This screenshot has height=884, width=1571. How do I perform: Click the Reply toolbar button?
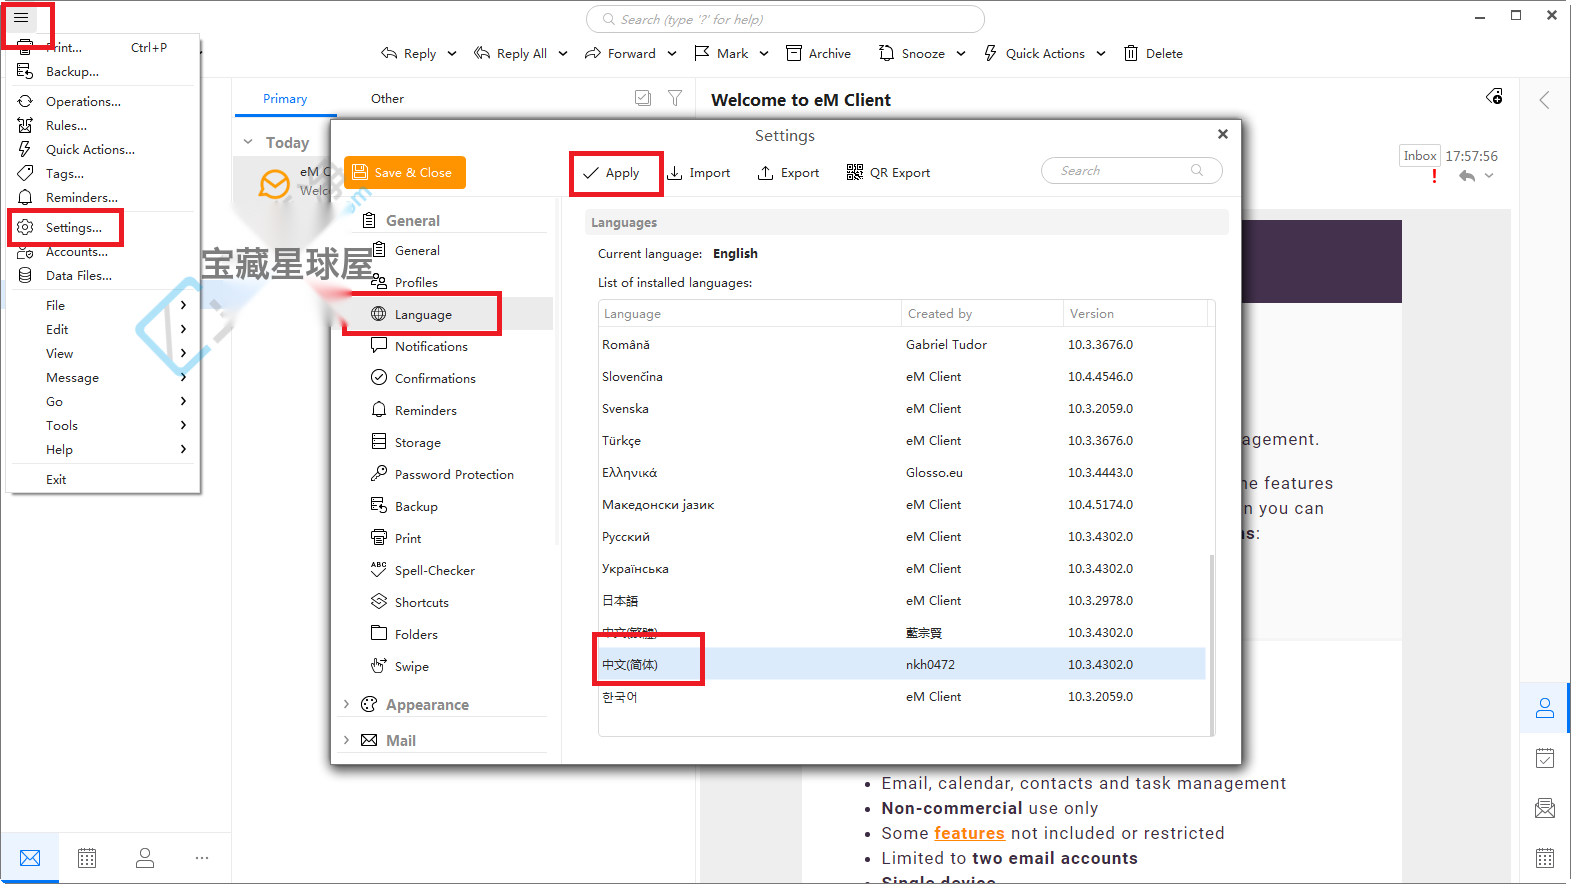coord(409,54)
